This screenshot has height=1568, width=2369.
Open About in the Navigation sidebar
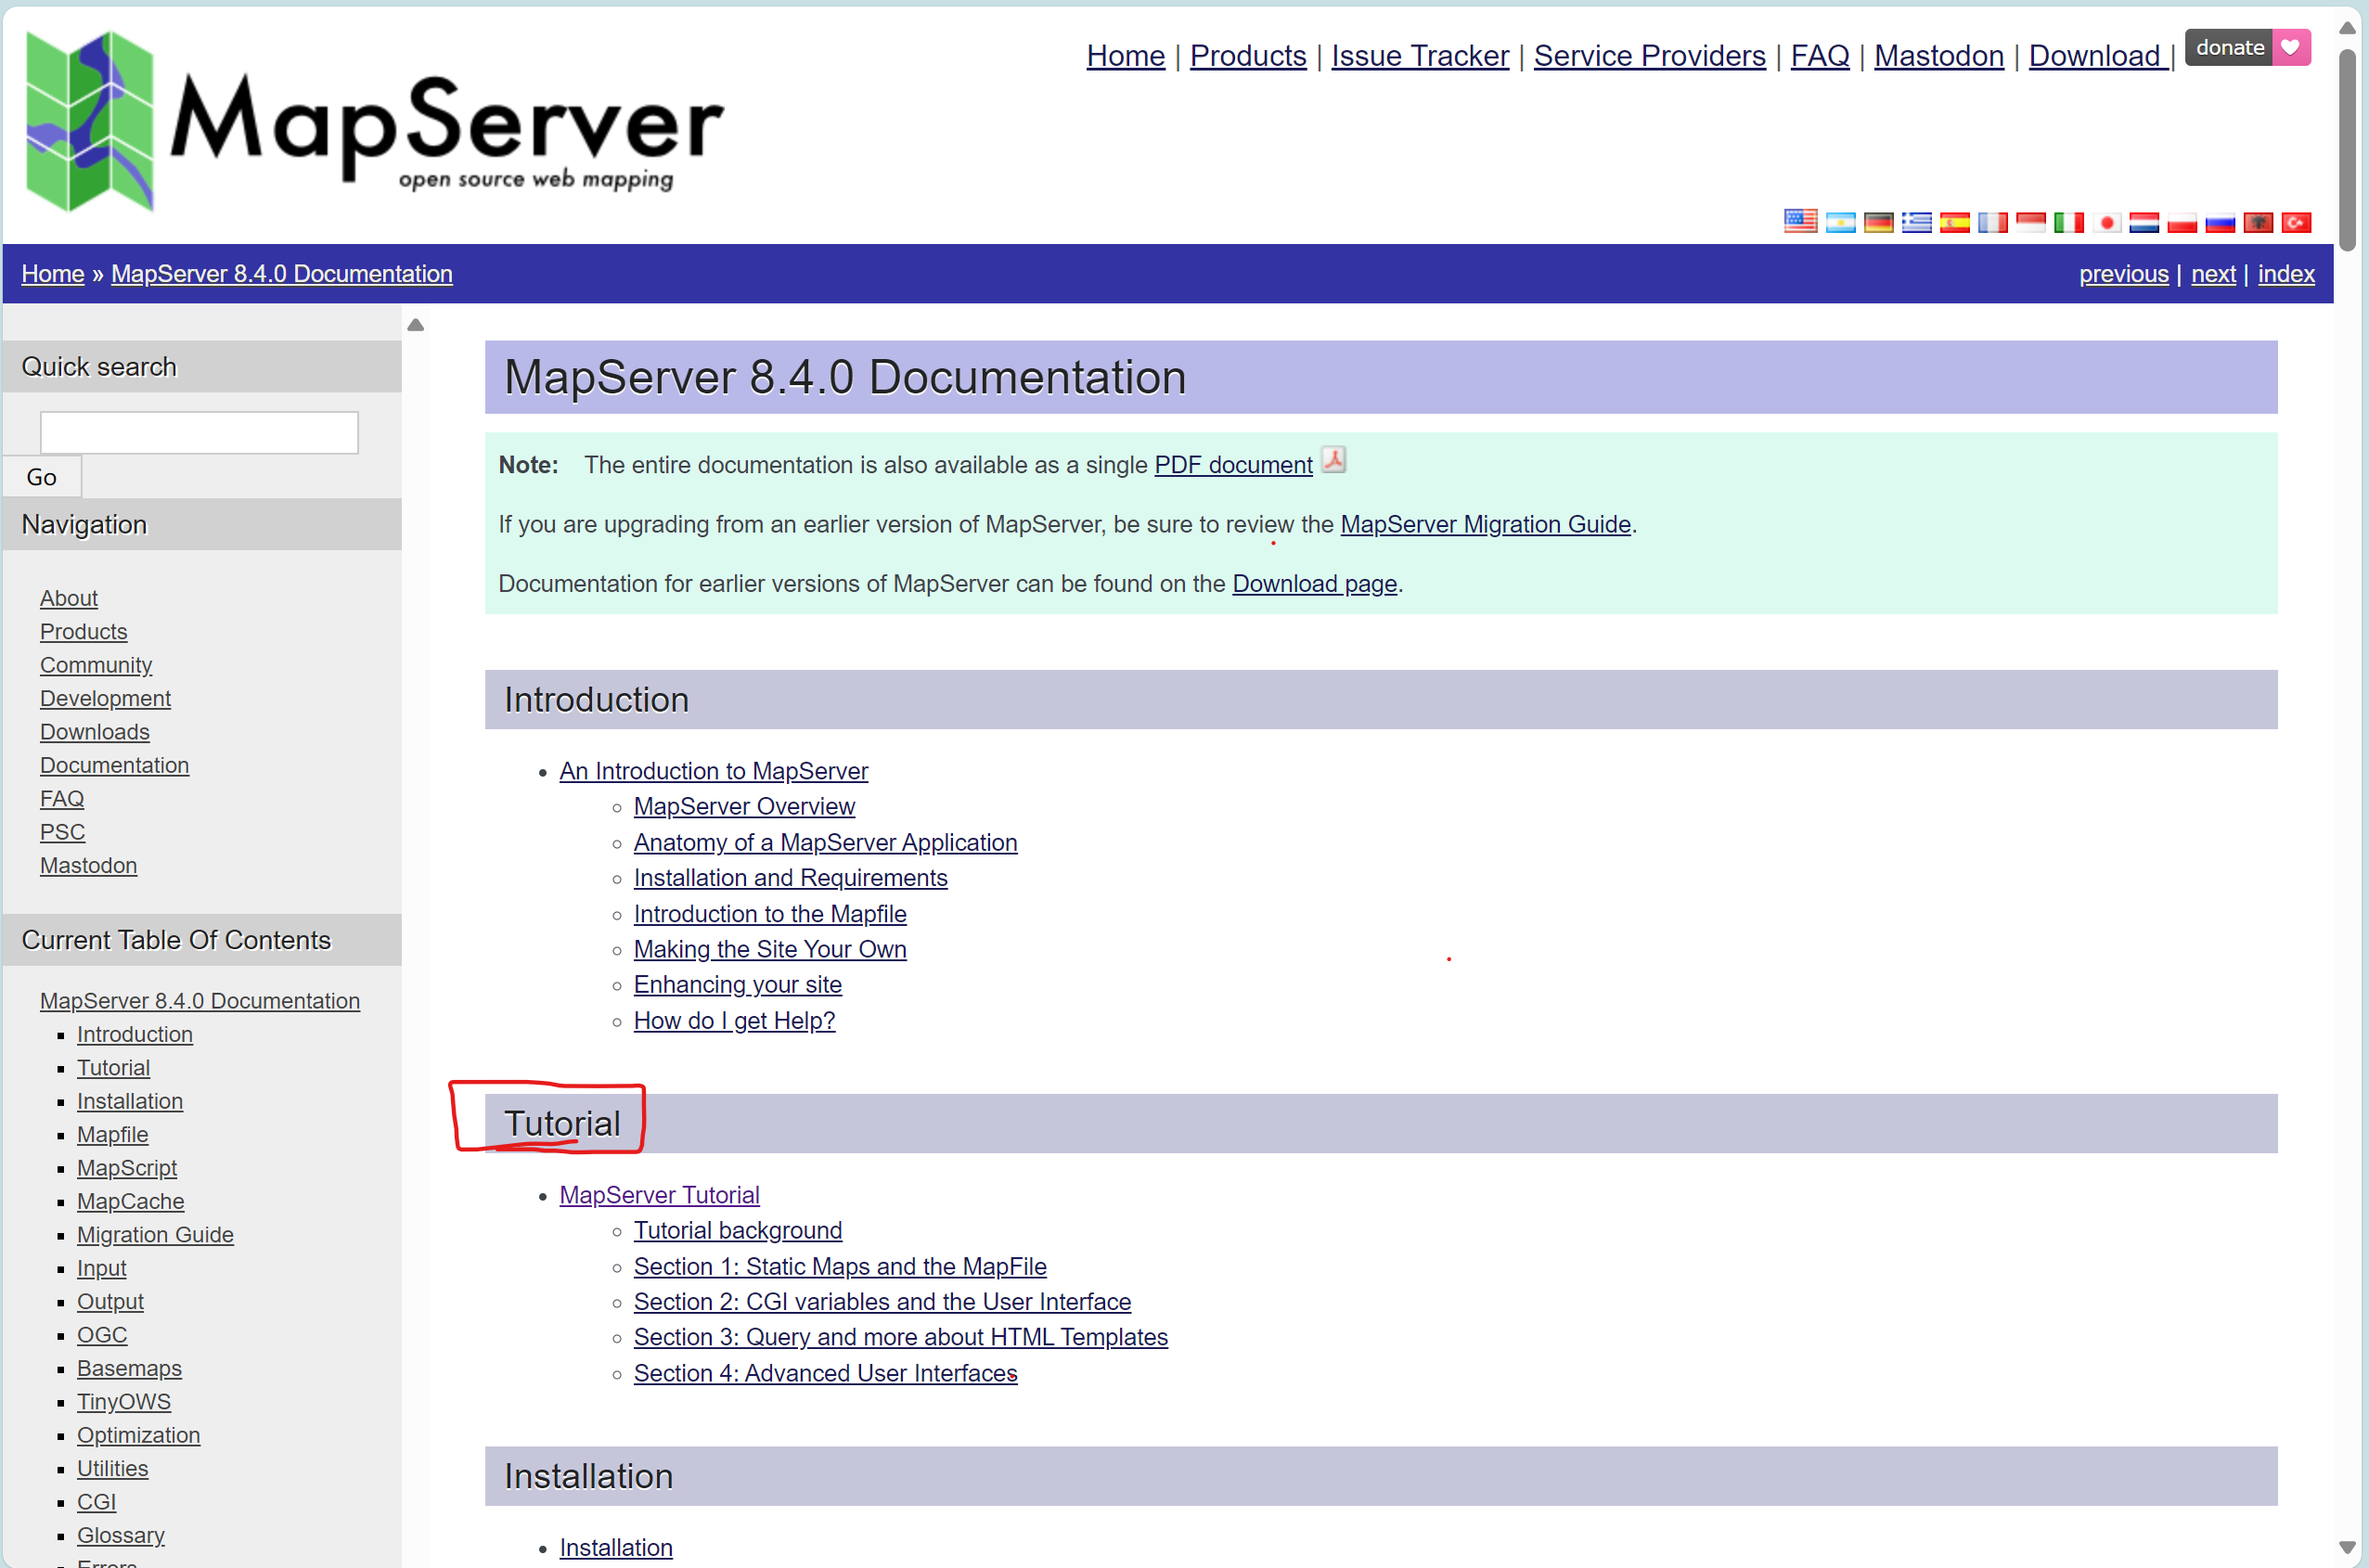point(69,598)
